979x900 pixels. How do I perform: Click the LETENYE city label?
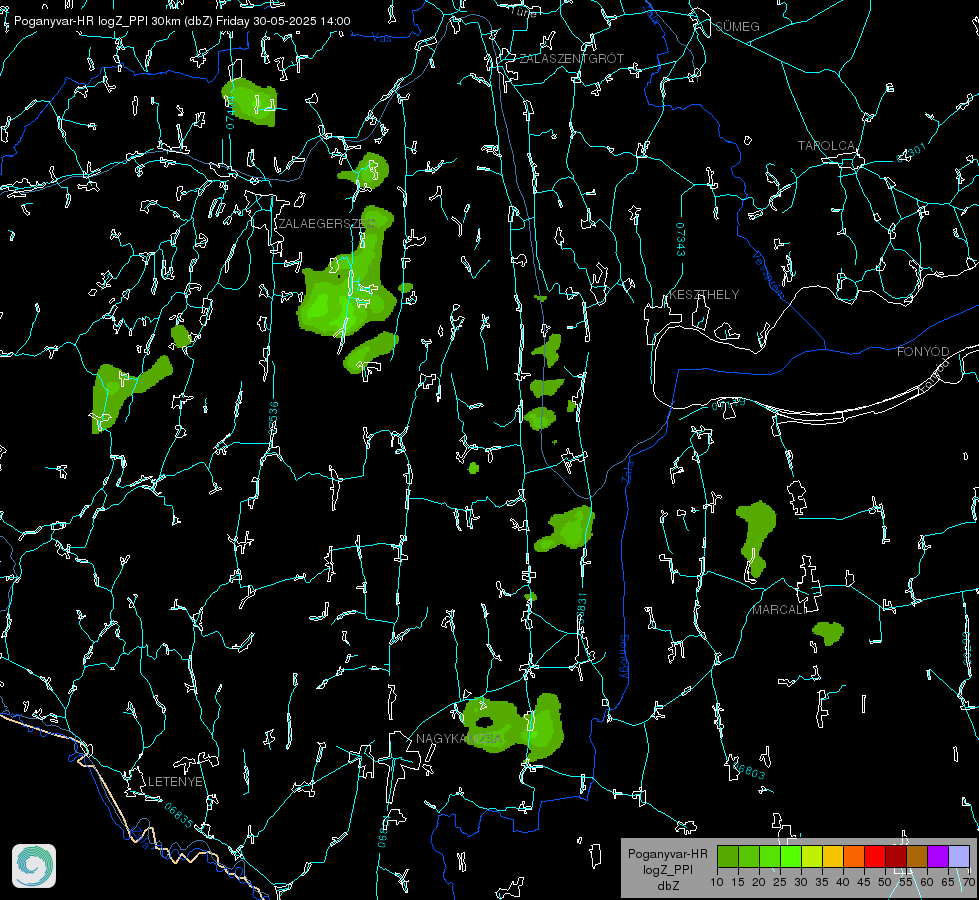click(x=175, y=781)
